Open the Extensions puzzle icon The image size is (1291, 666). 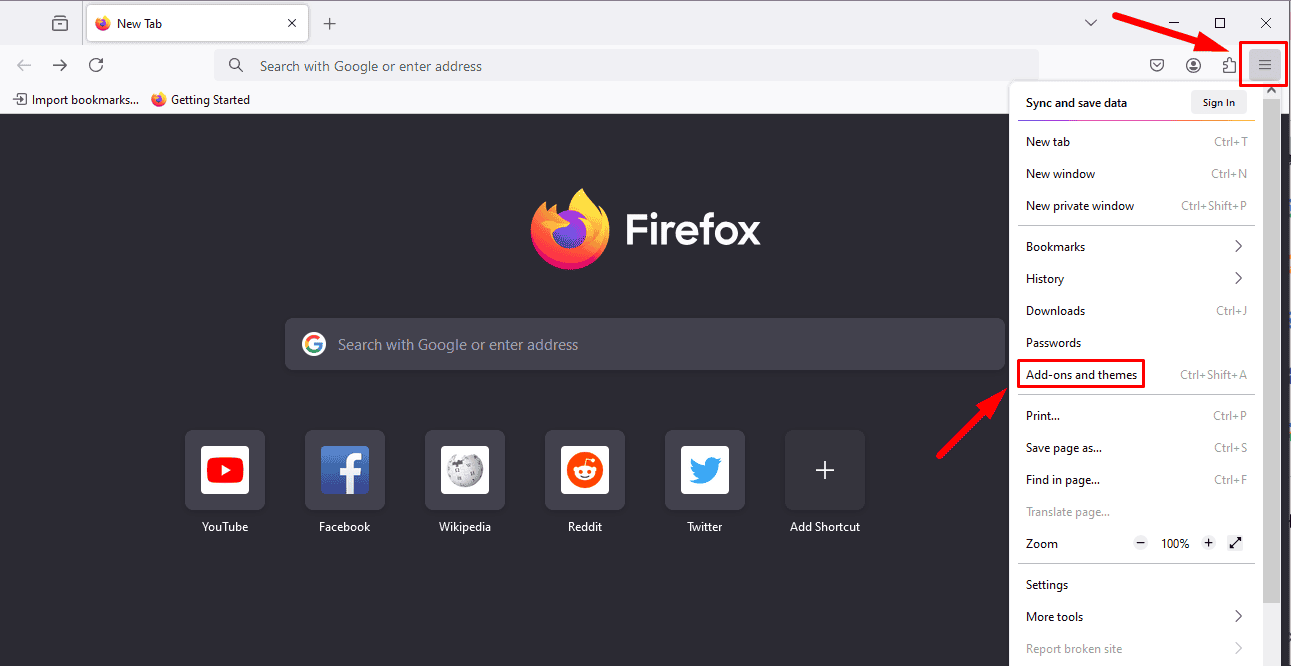pos(1229,66)
